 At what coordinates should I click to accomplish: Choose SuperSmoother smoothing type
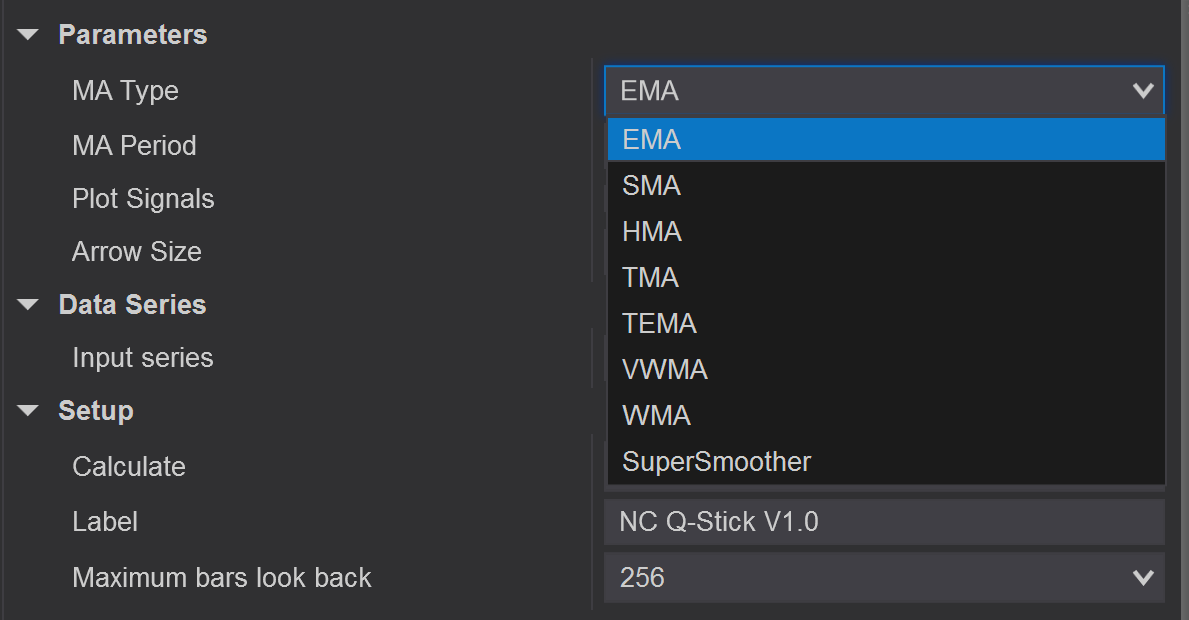715,461
